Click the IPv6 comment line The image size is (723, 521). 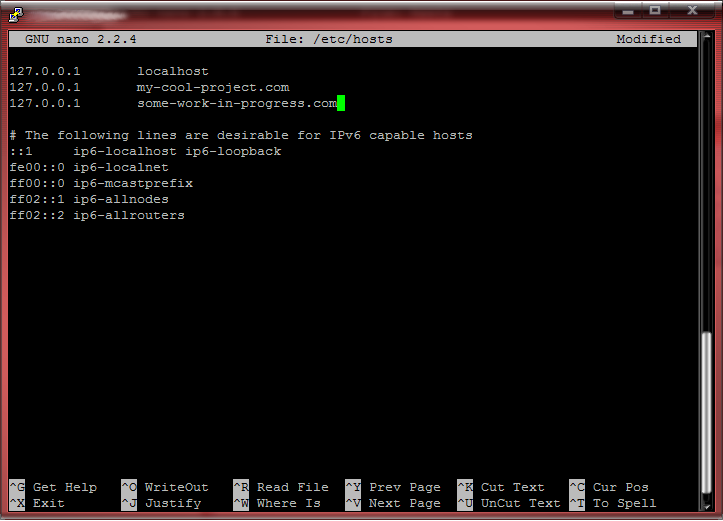(241, 135)
